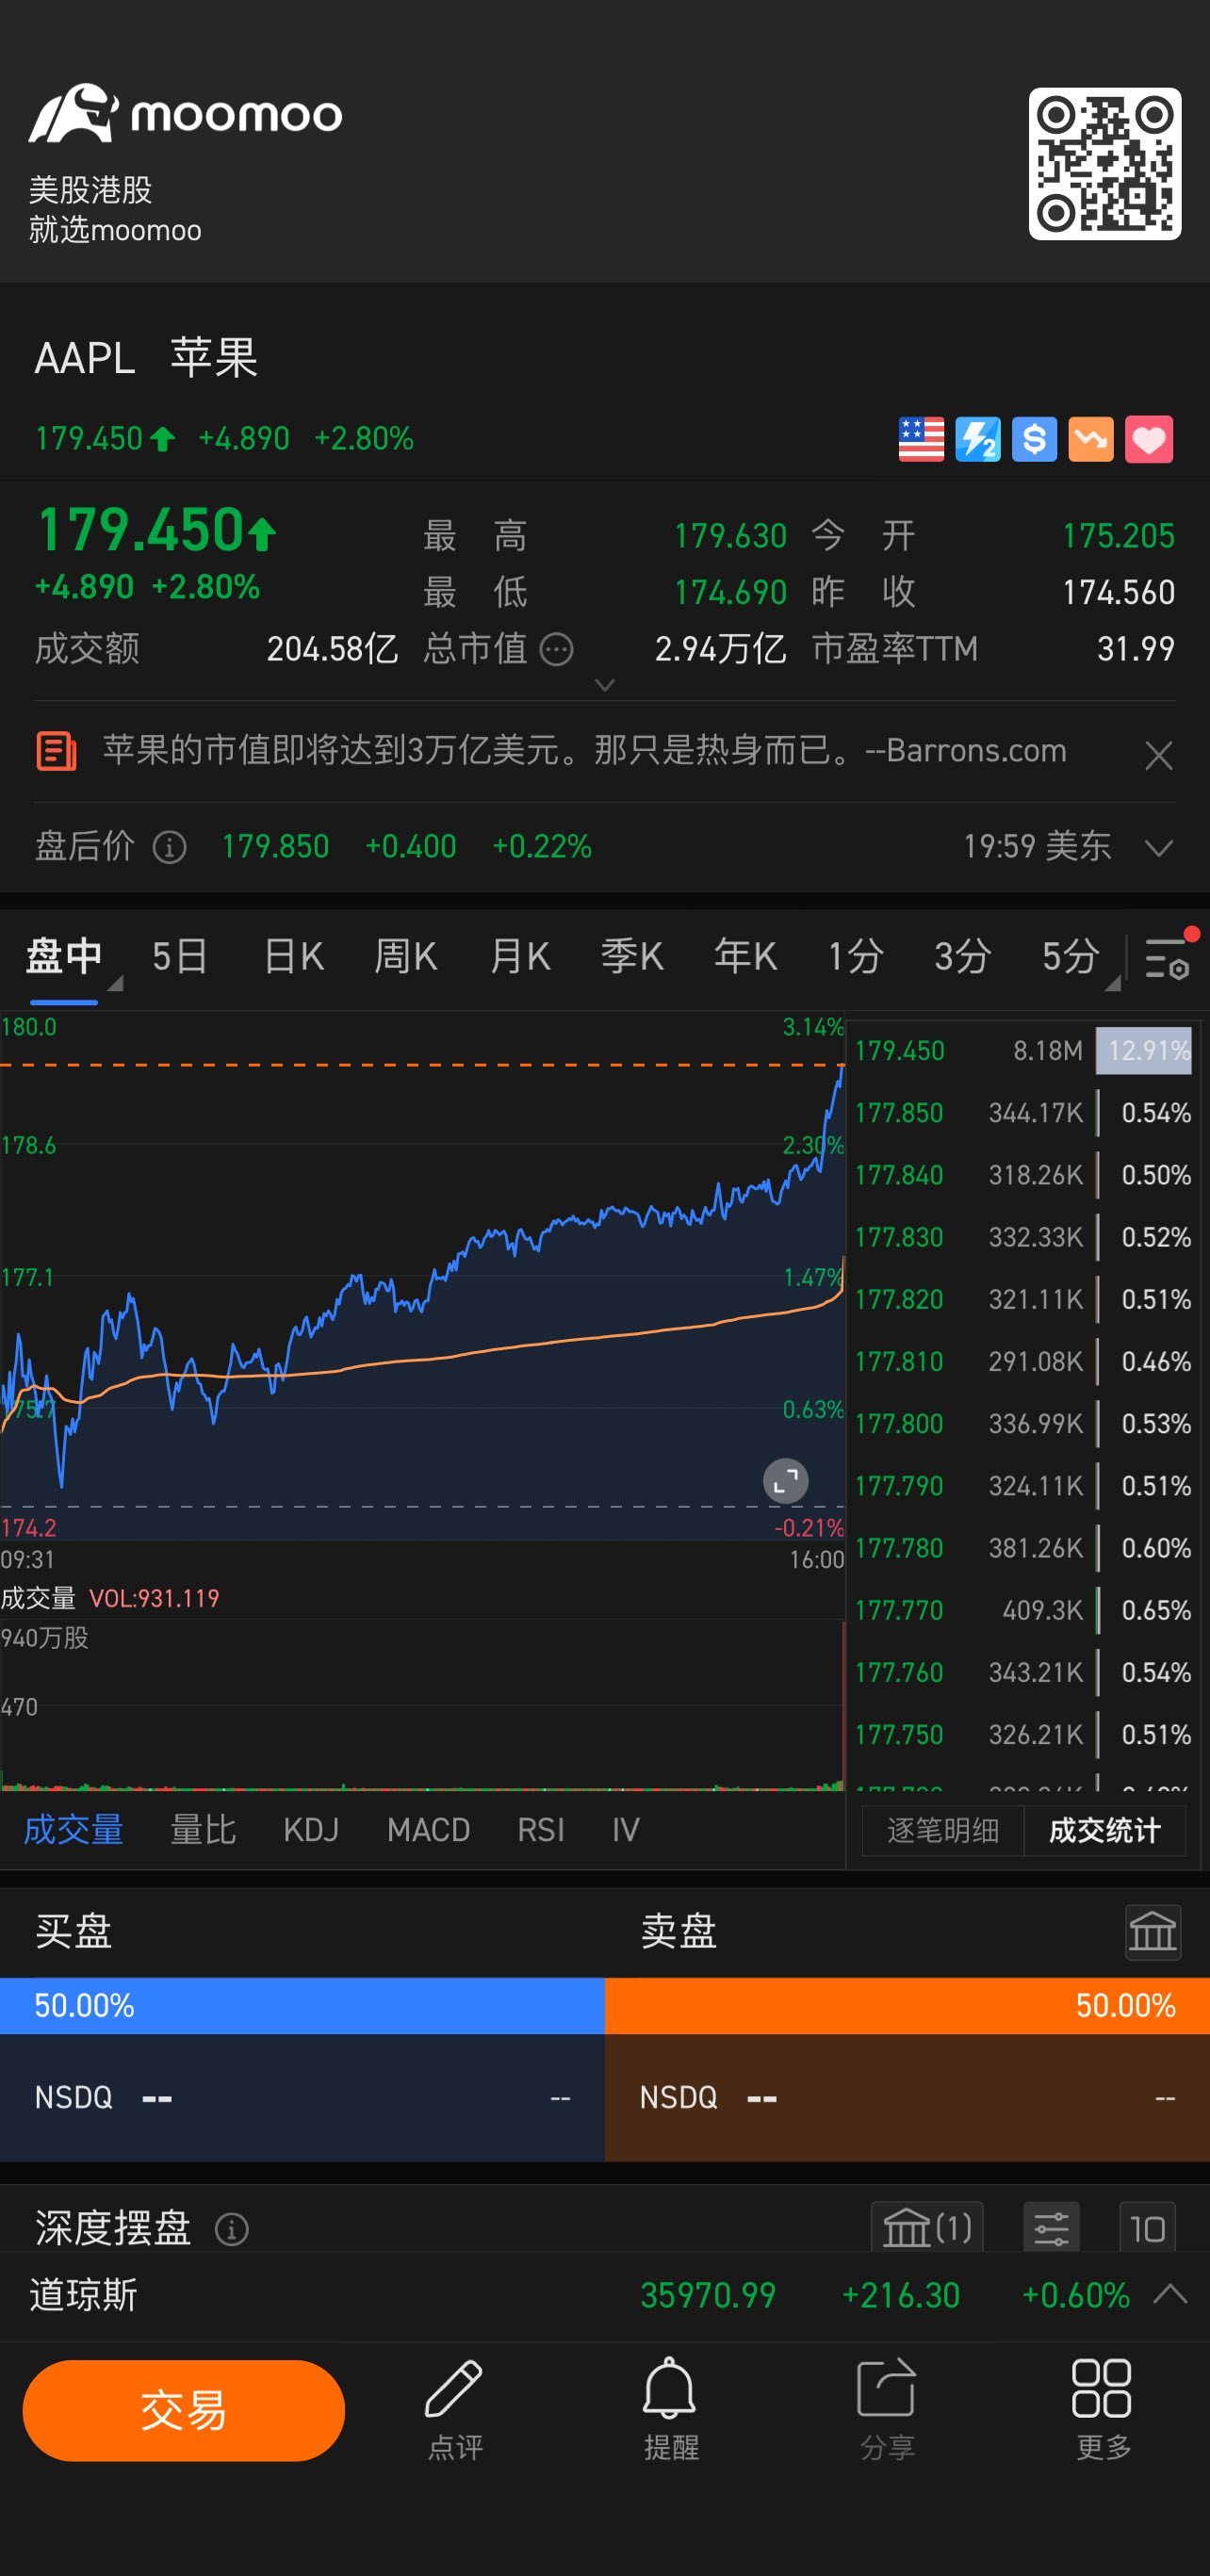Tap the blue dollar sign icon
Viewport: 1210px width, 2576px height.
pyautogui.click(x=1034, y=439)
